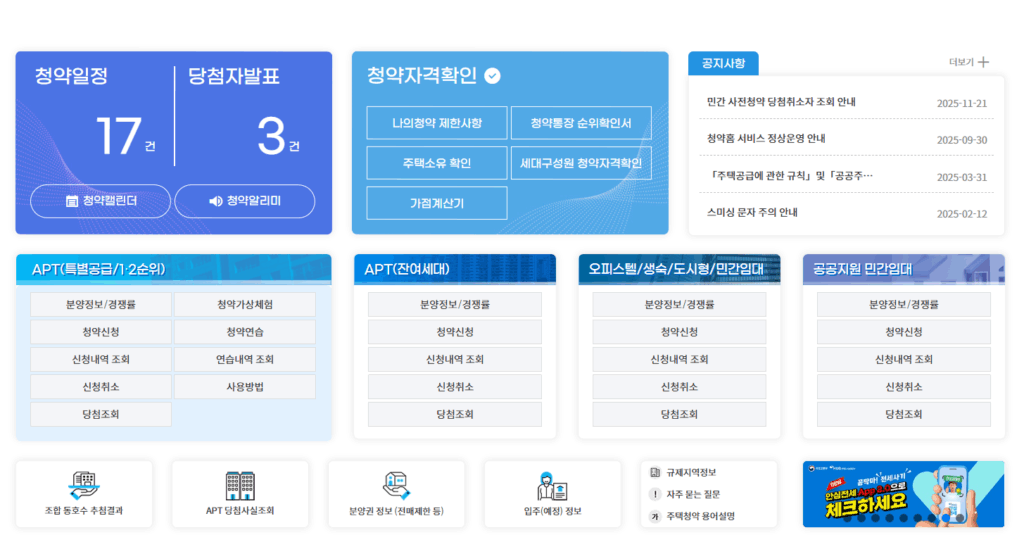1024x554 pixels.
Task: Click 신청취소 under APT(특별공급/1·2순위)
Action: 101,387
